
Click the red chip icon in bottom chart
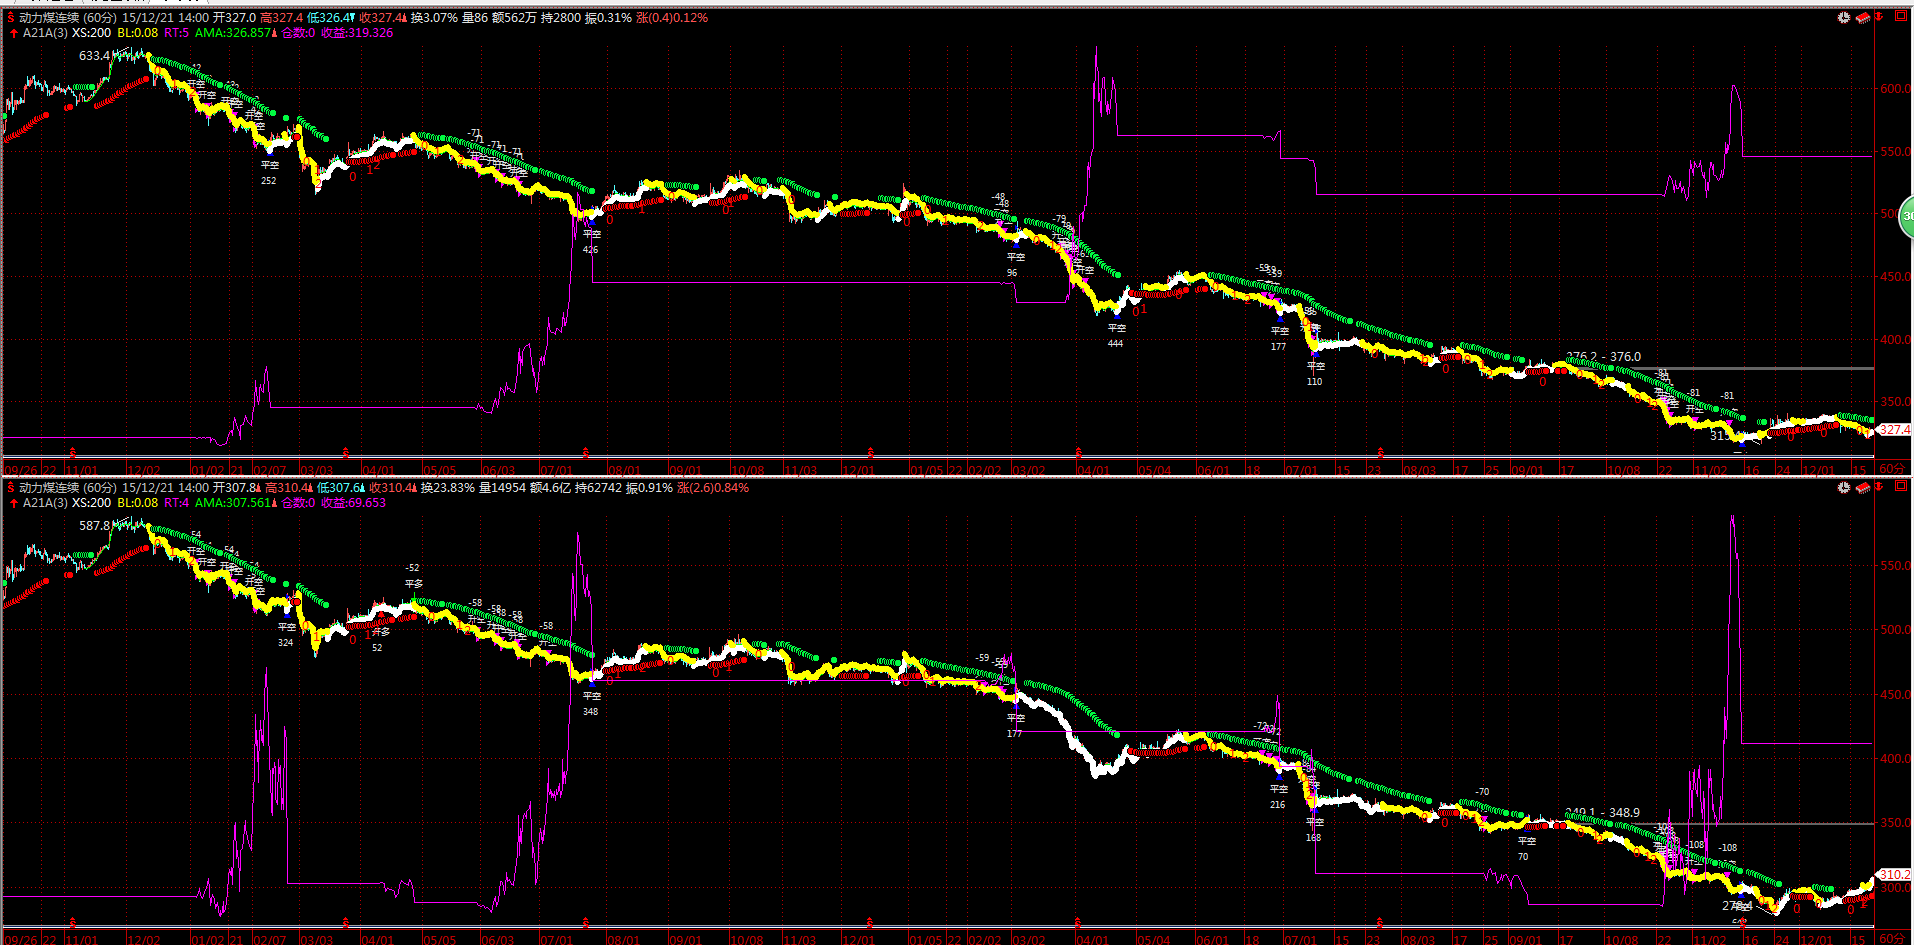[1862, 488]
